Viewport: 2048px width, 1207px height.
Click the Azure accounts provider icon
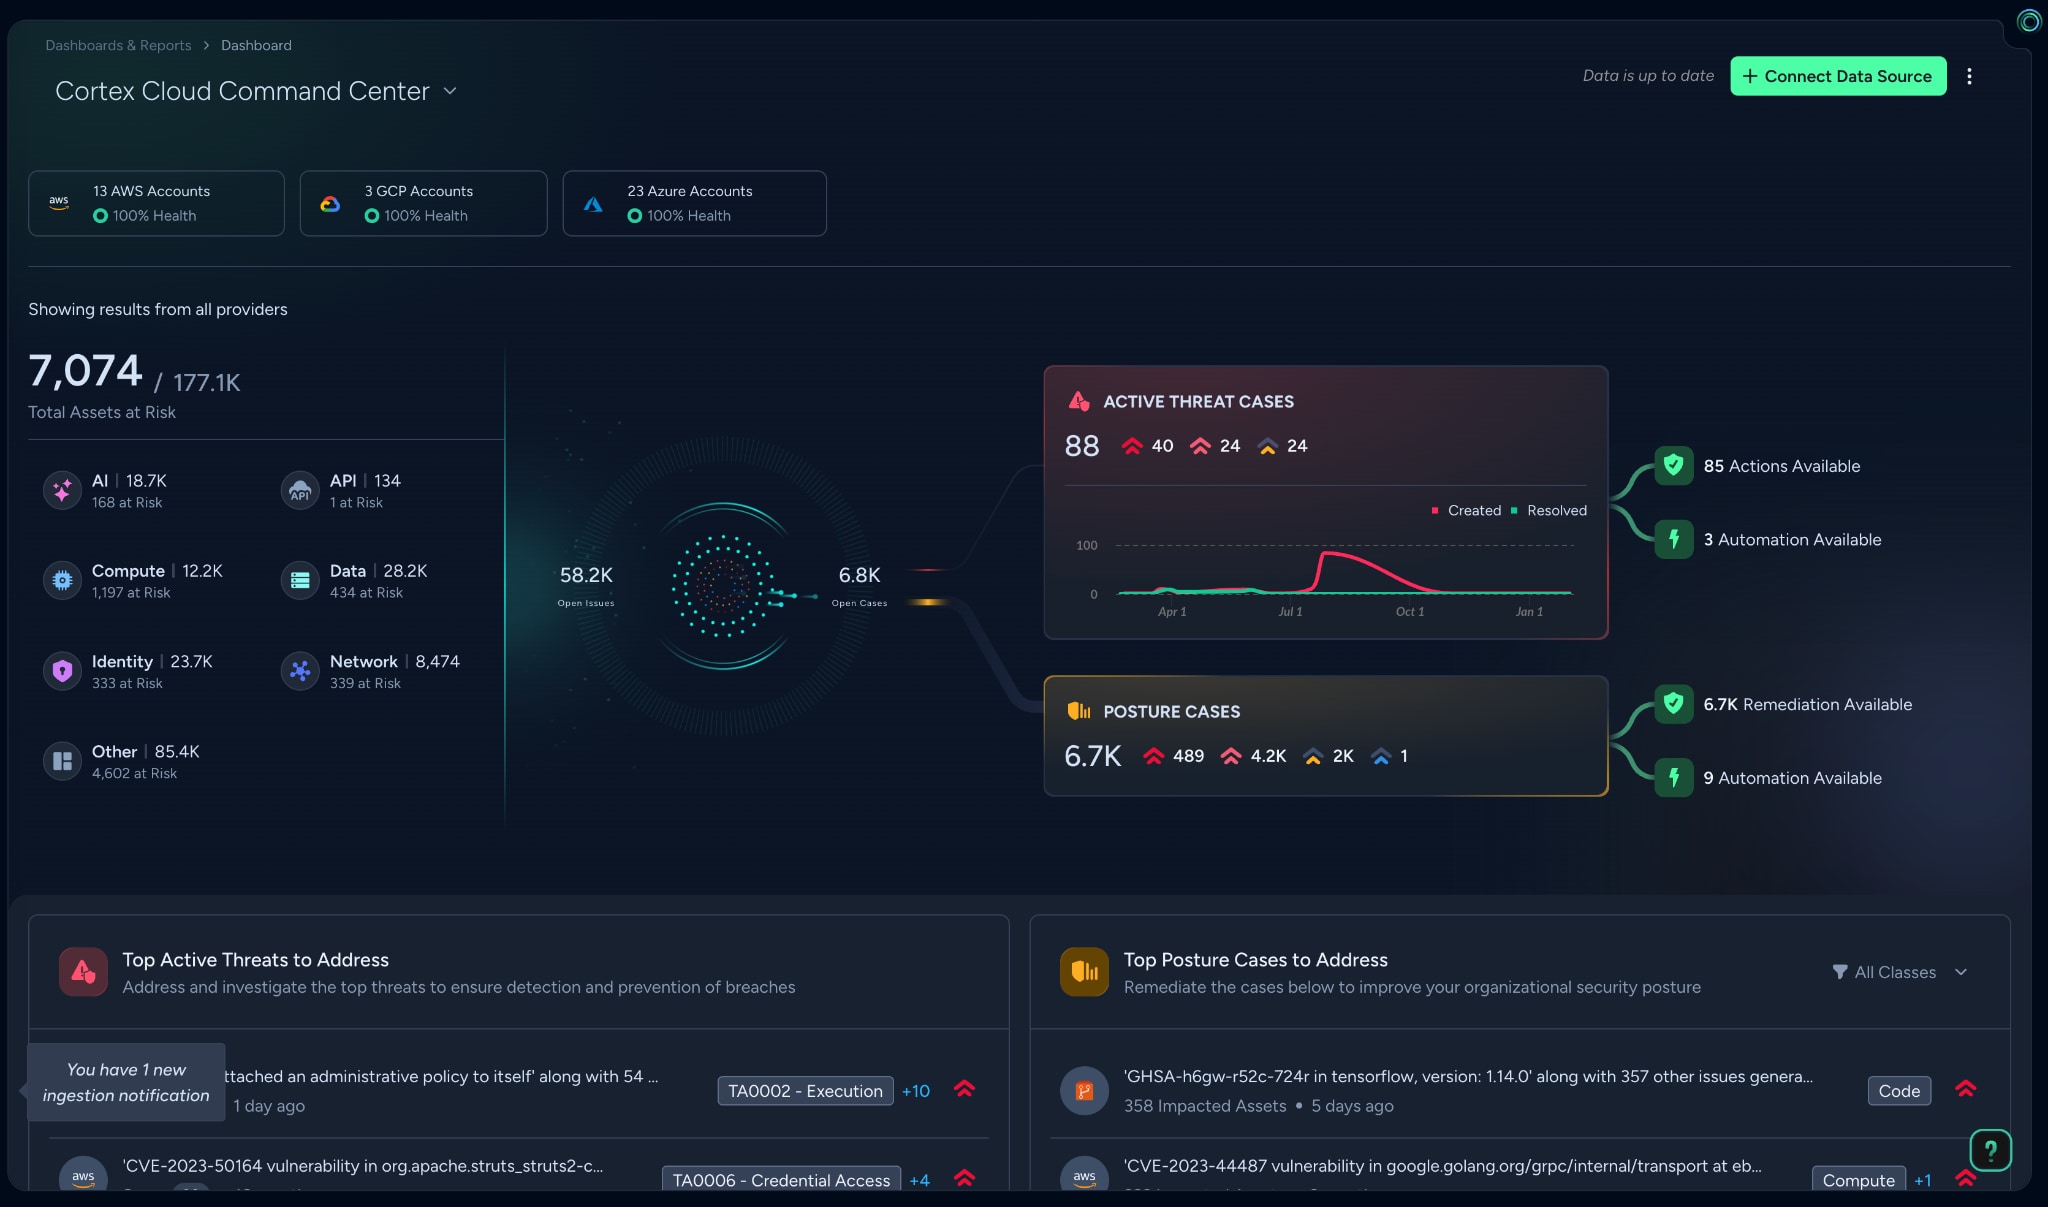[x=594, y=202]
